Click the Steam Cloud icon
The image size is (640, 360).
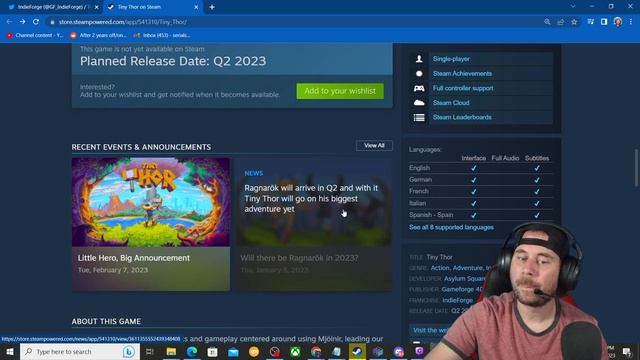[419, 103]
